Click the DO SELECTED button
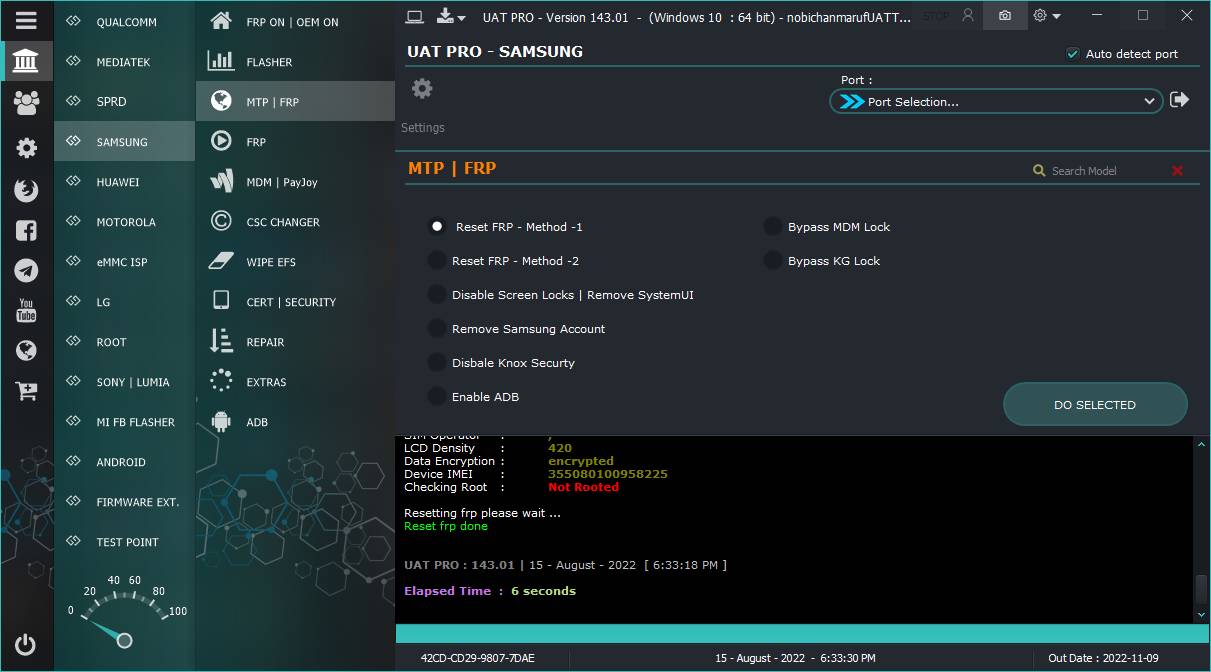Screen dimensions: 1211x672 click(x=1095, y=405)
